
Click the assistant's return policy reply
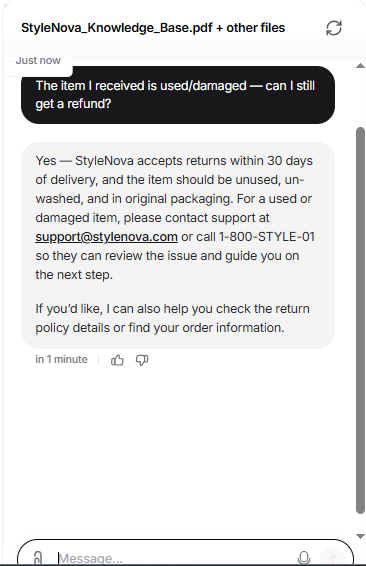[x=178, y=245]
